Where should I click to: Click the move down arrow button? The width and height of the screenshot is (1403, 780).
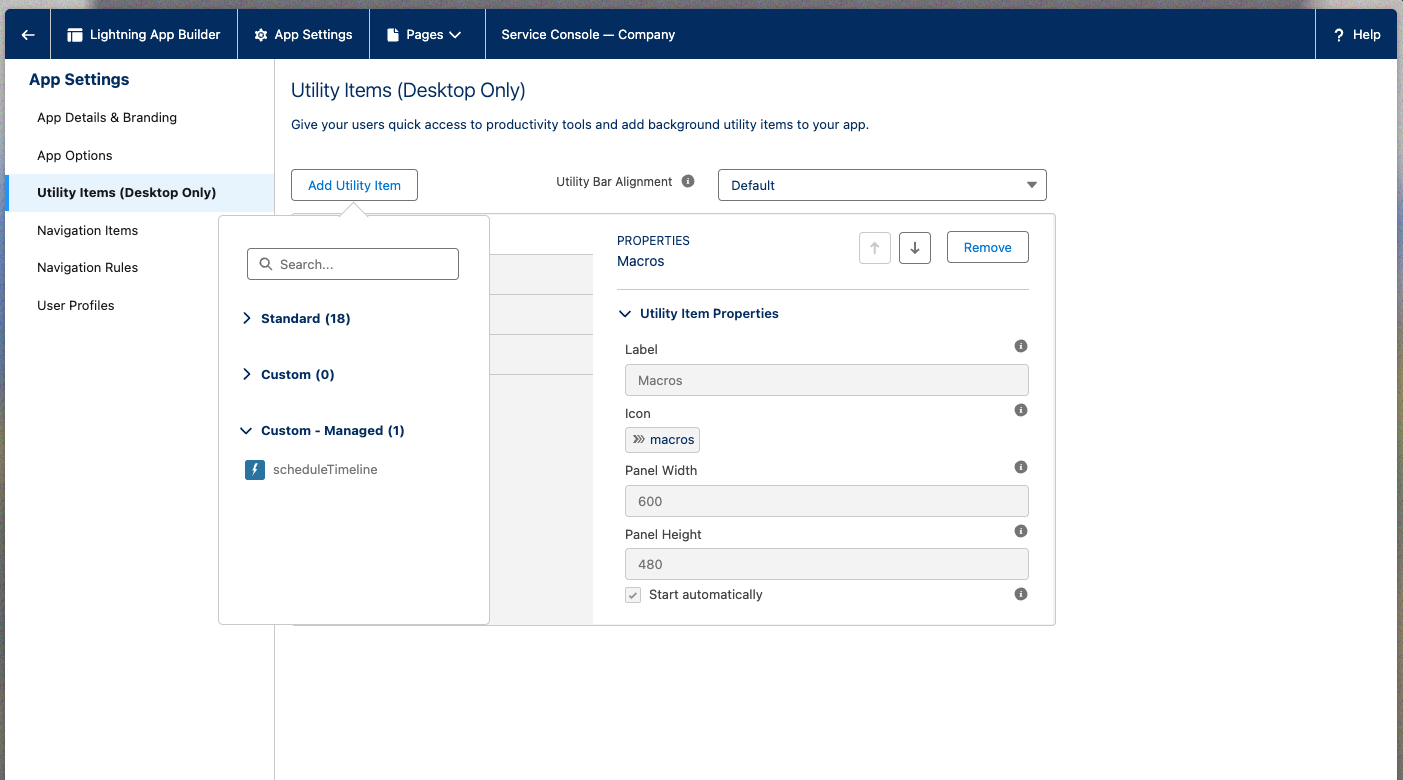pyautogui.click(x=915, y=248)
